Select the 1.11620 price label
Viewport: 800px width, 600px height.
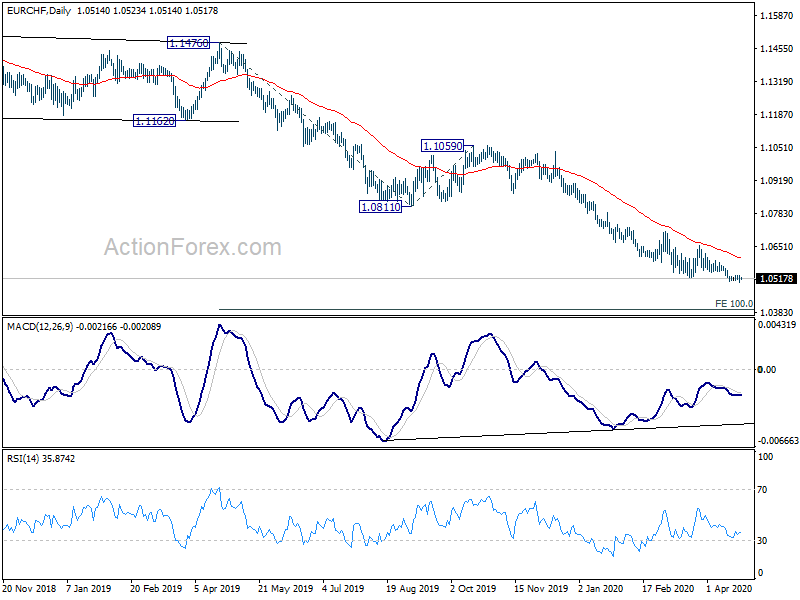tap(154, 121)
